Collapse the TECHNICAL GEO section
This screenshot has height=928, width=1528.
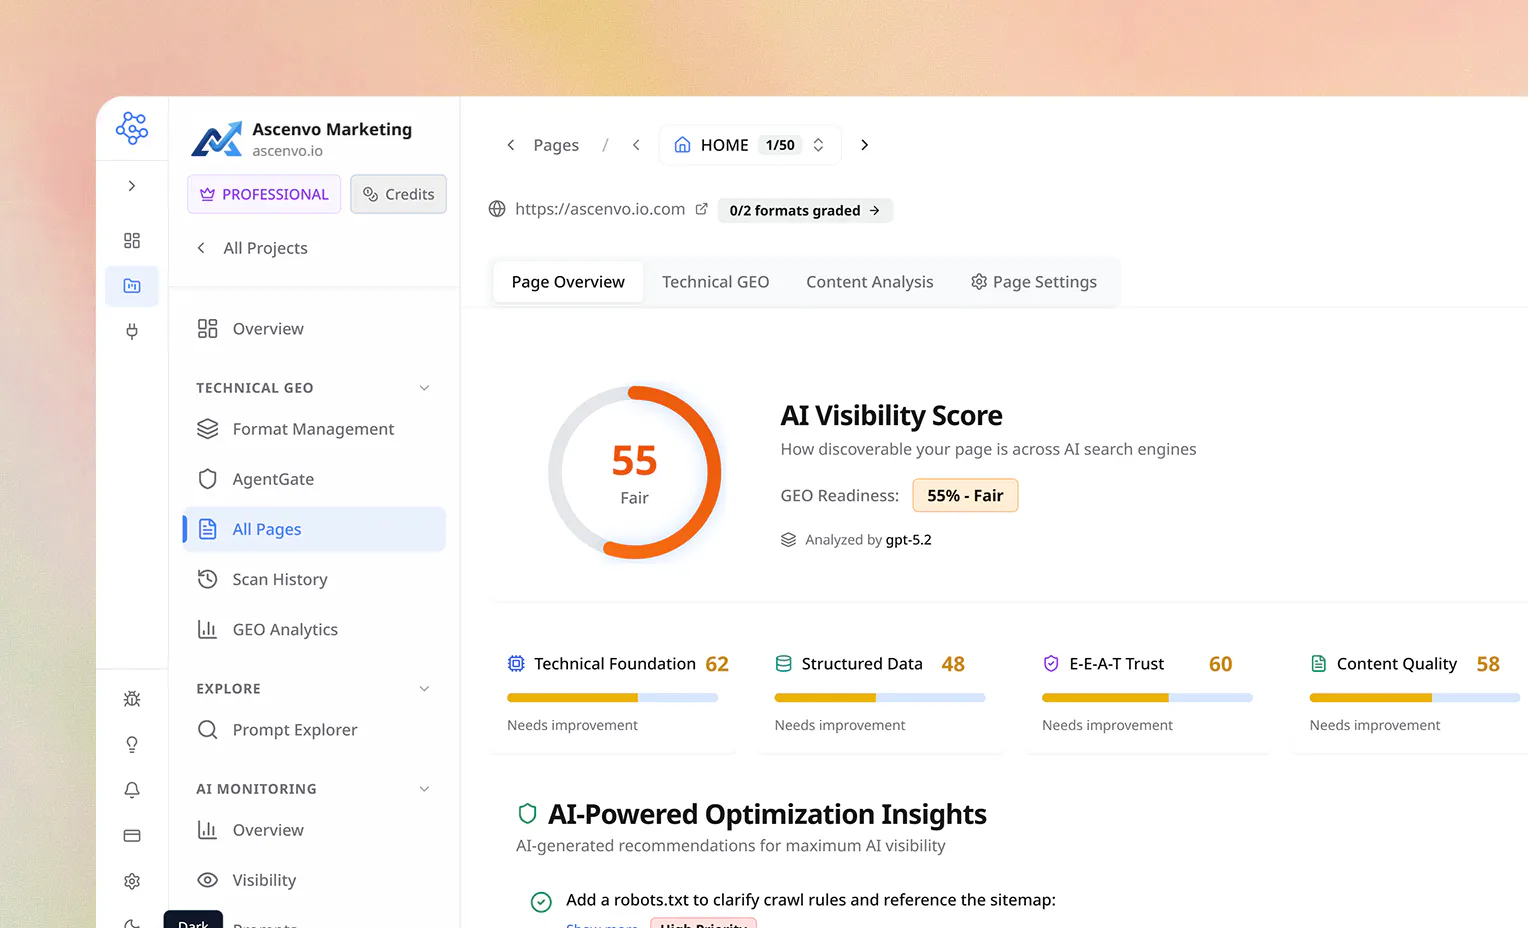pyautogui.click(x=424, y=388)
